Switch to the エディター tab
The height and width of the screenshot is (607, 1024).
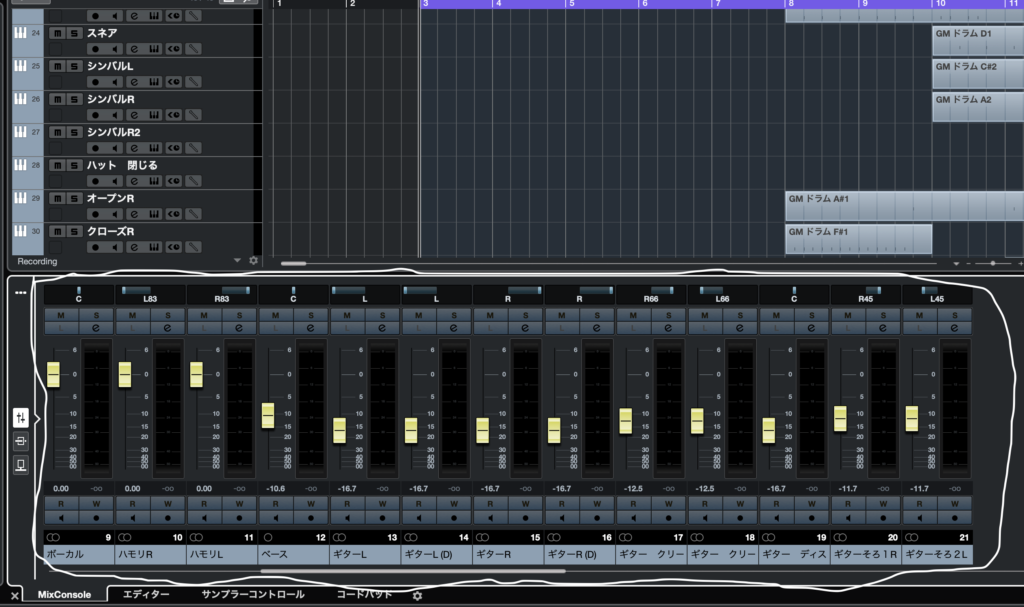point(146,594)
